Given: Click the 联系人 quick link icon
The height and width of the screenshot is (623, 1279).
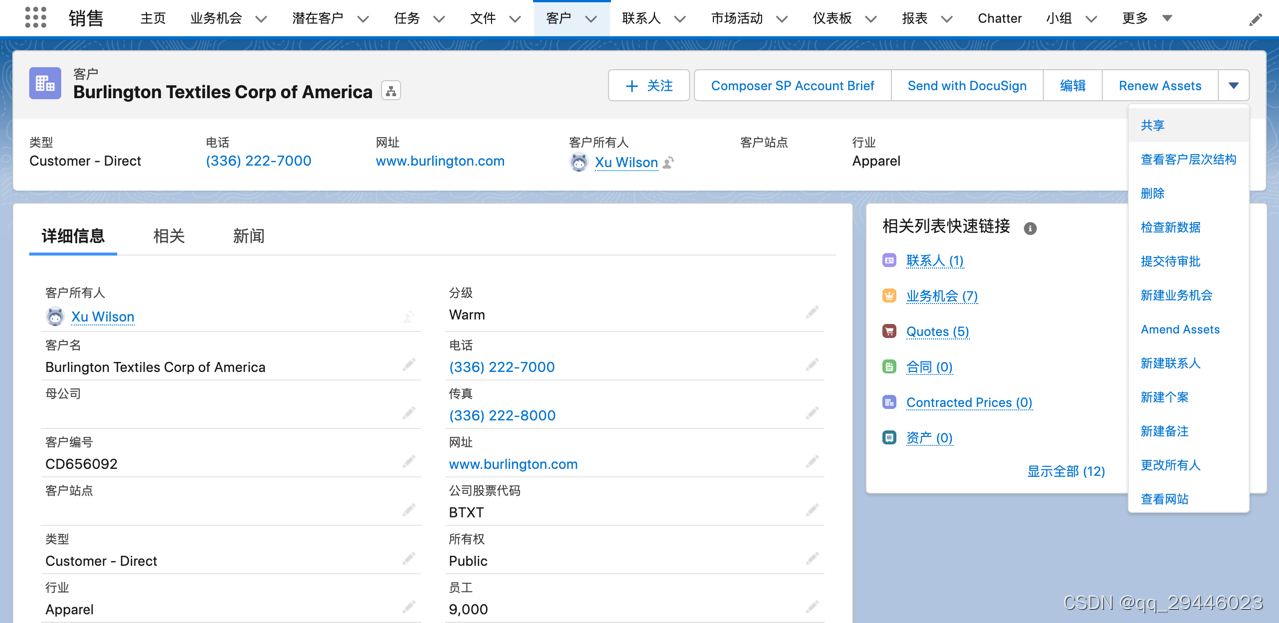Looking at the screenshot, I should [x=889, y=260].
